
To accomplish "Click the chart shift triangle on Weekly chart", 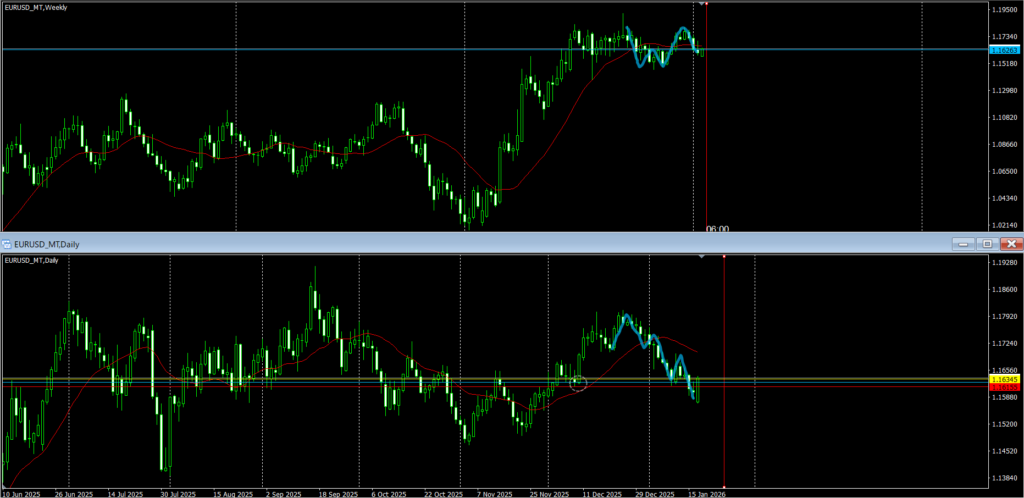I will pos(702,4).
